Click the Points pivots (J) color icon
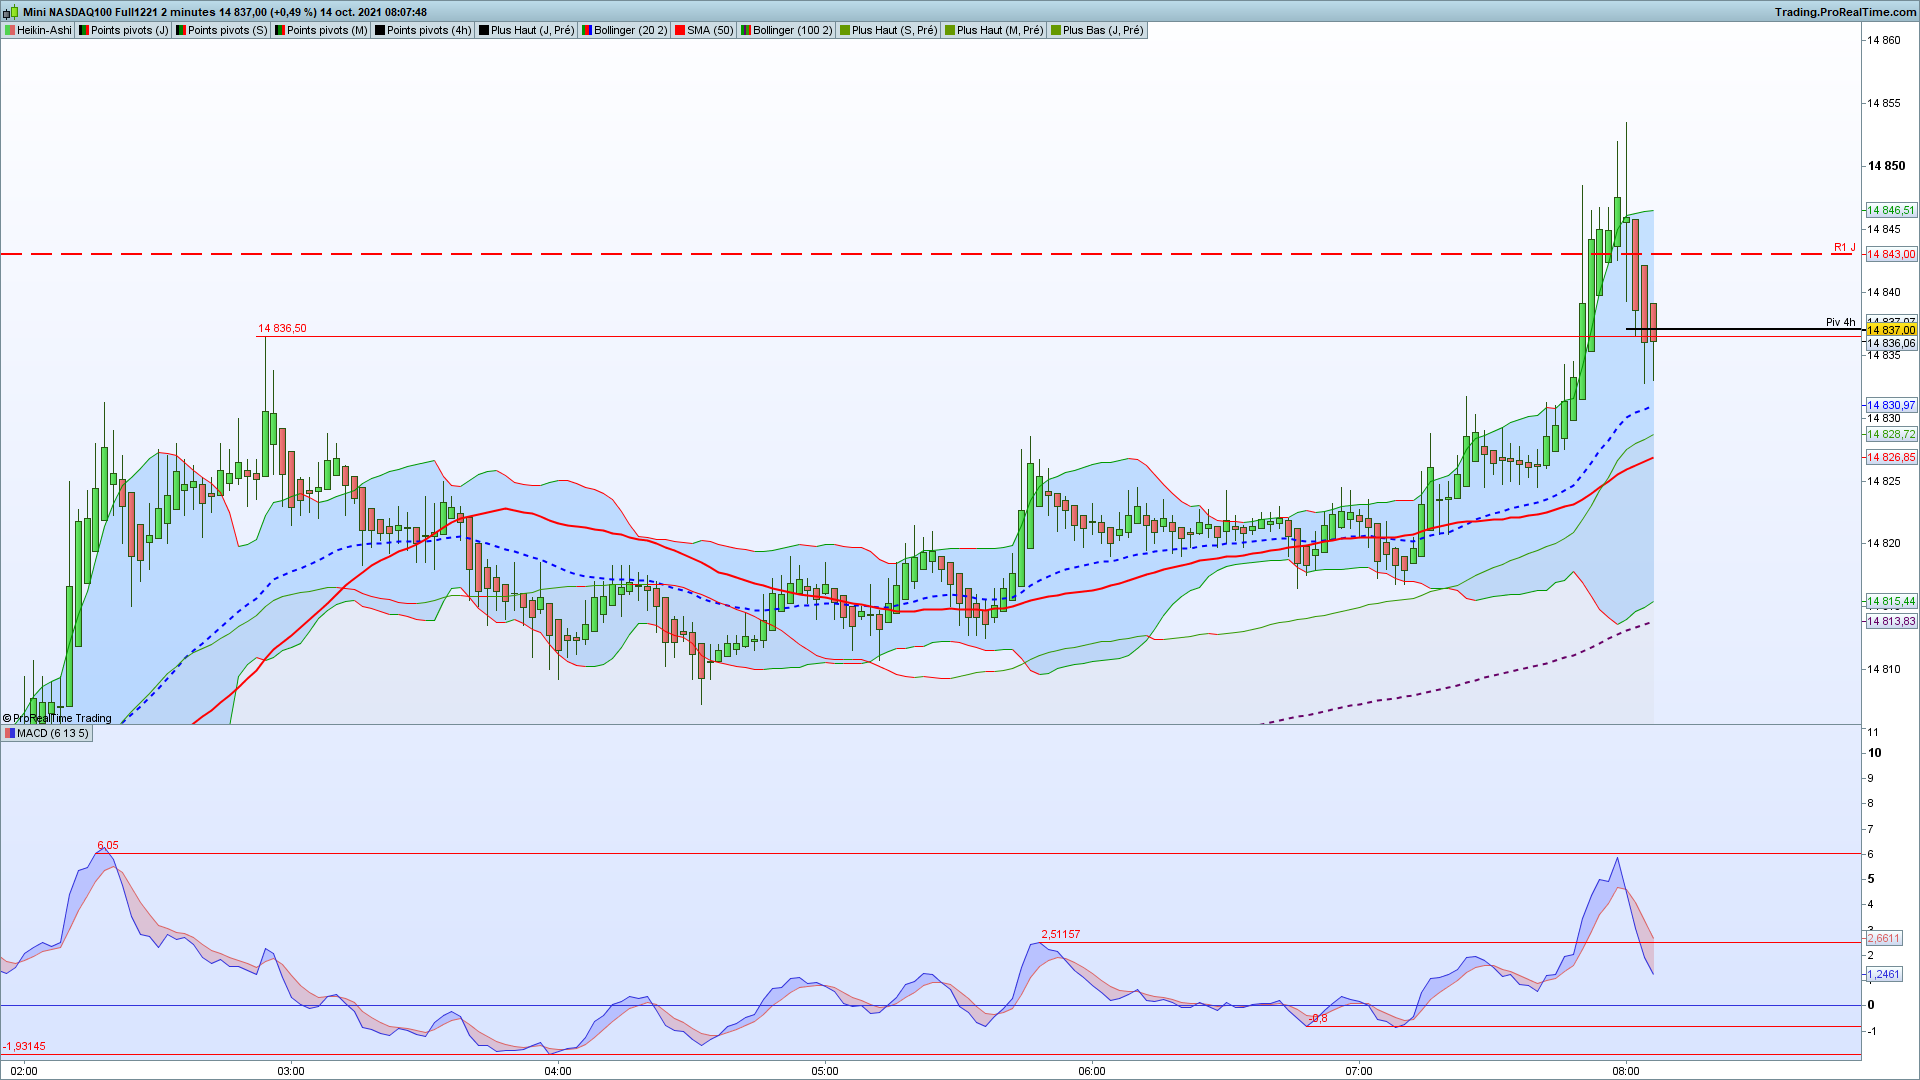The image size is (1920, 1080). coord(84,30)
